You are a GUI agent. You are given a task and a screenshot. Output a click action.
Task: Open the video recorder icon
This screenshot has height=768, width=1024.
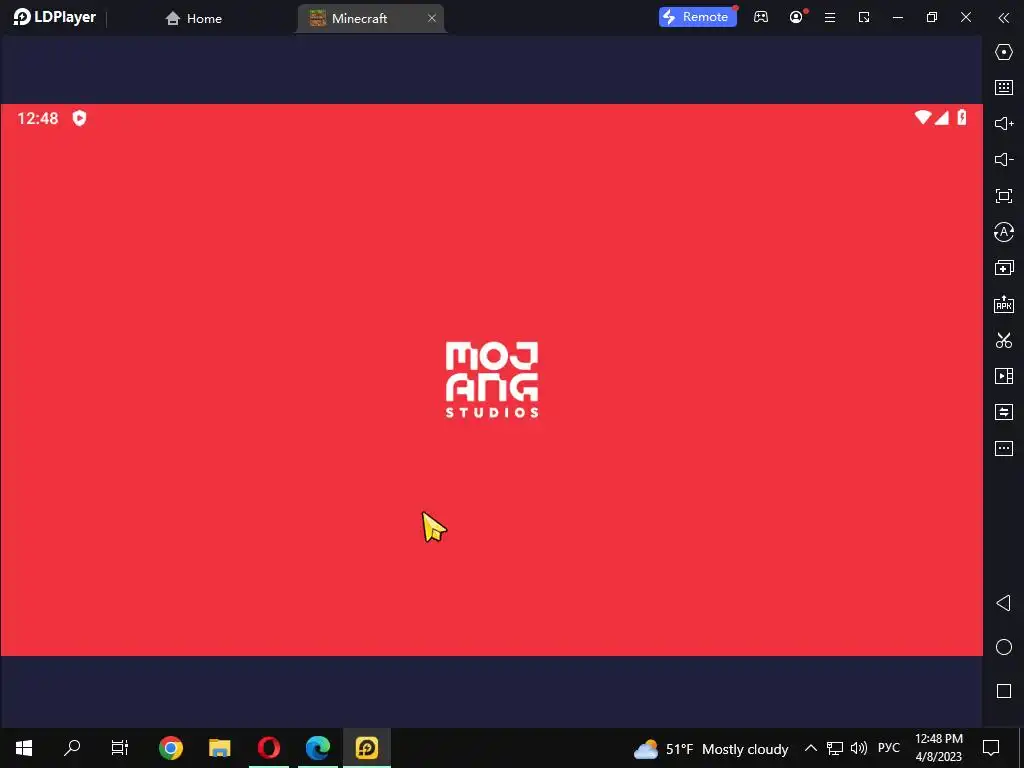(x=1004, y=376)
